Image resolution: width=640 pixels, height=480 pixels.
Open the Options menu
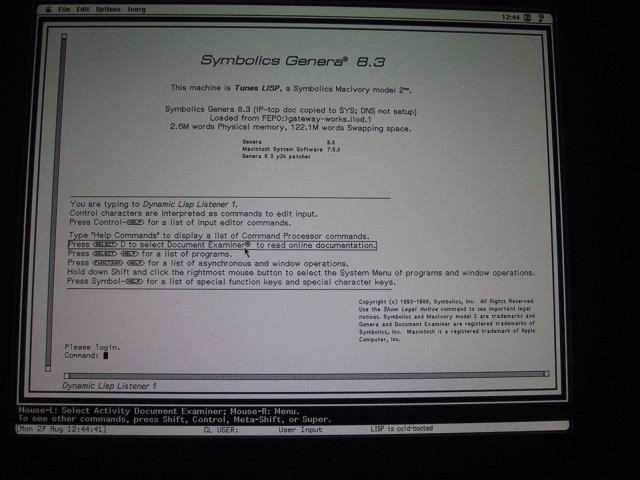[108, 9]
